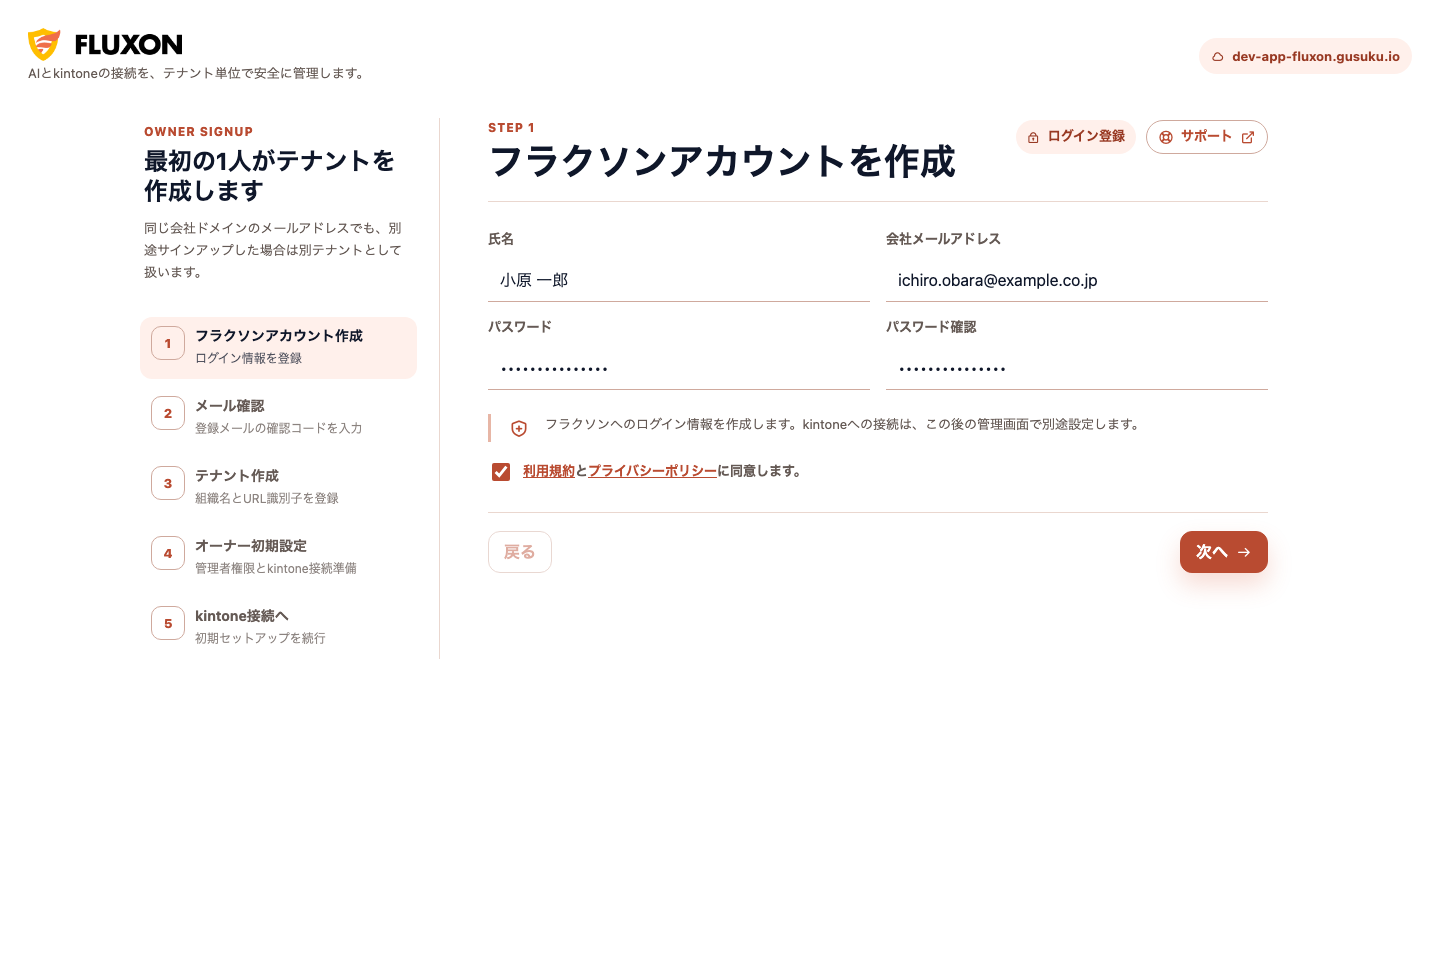Click the 氏名 field label
This screenshot has height=980, width=1440.
(x=501, y=239)
